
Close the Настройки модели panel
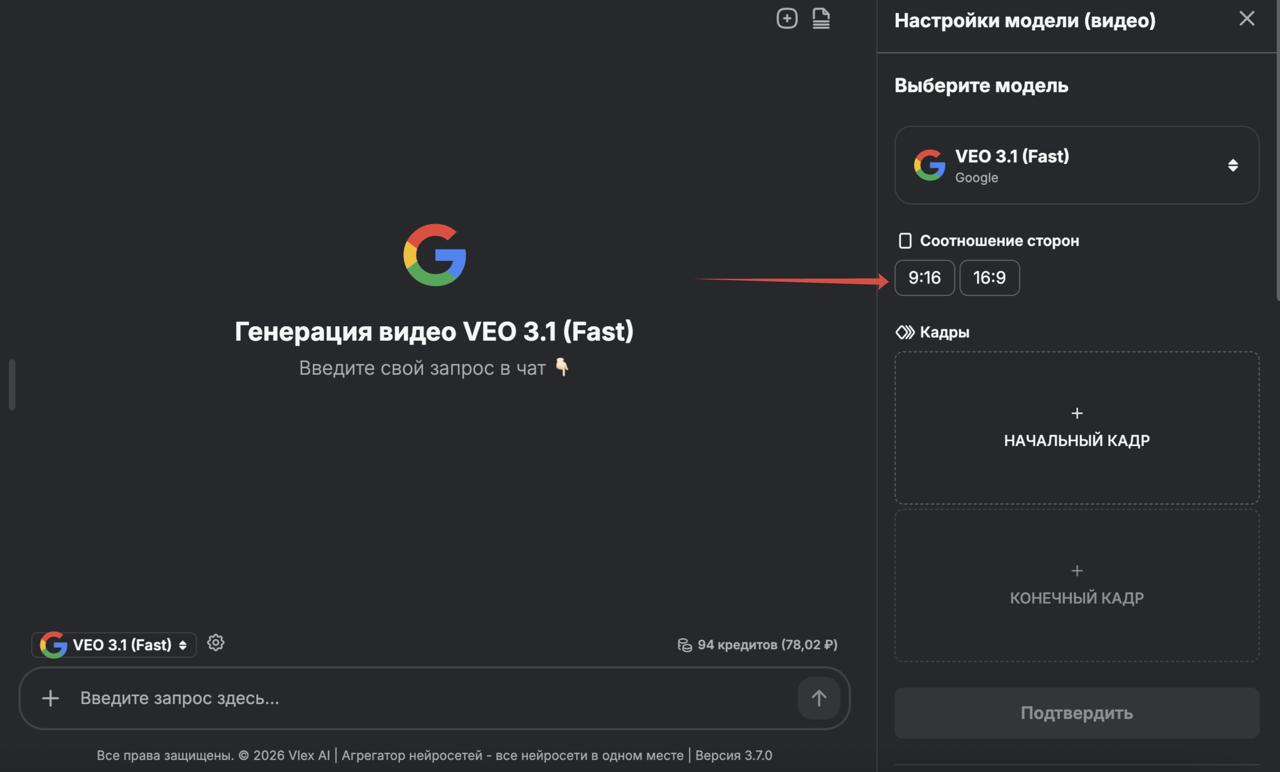coord(1246,19)
